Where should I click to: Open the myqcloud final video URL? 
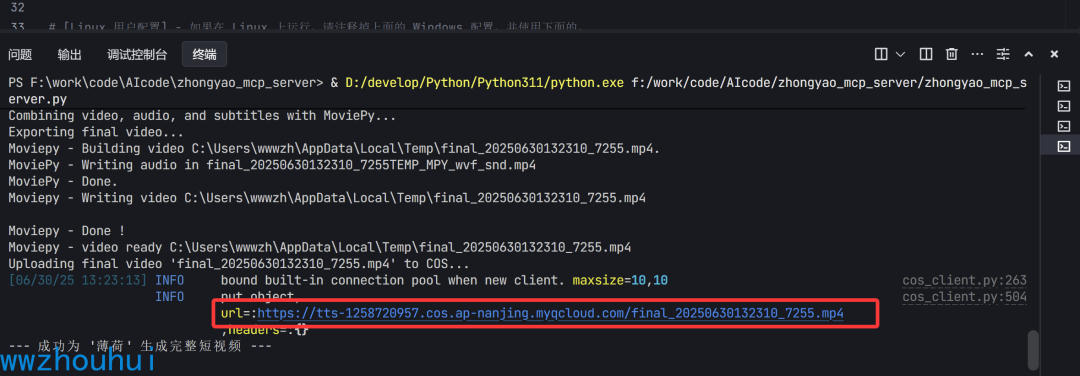click(550, 314)
